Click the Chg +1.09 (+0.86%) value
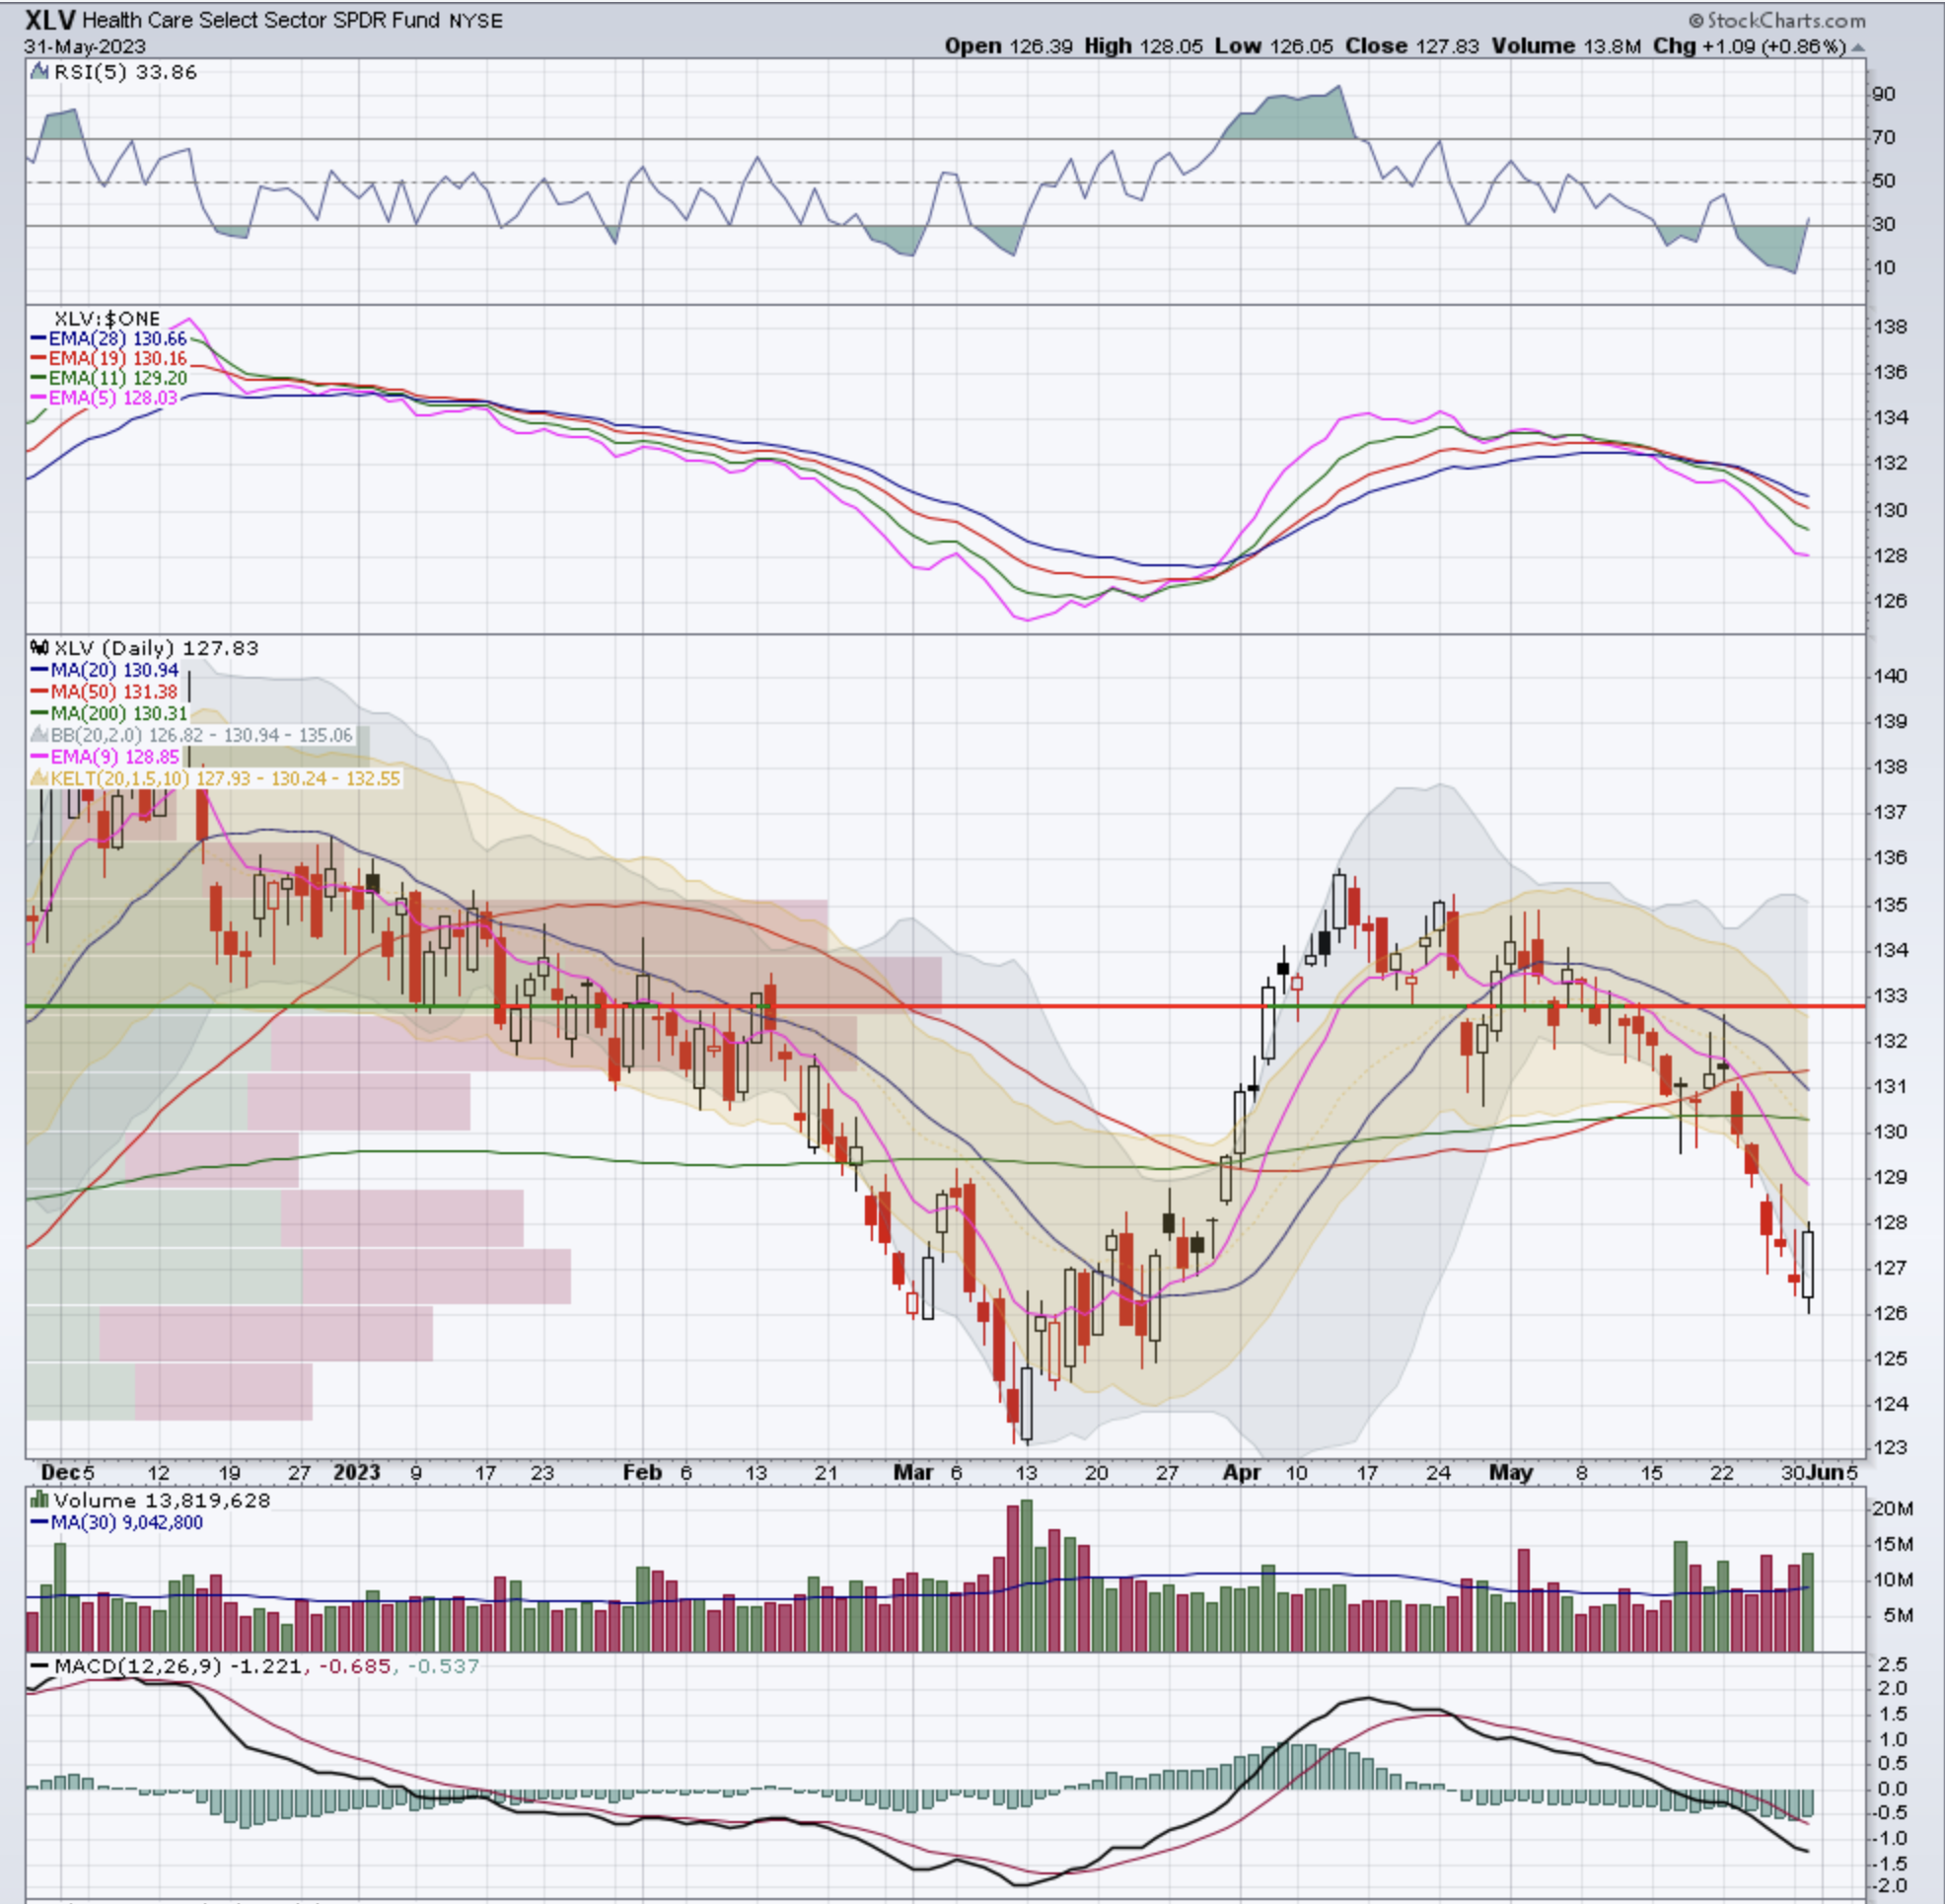Image resolution: width=1945 pixels, height=1904 pixels. [x=1749, y=46]
